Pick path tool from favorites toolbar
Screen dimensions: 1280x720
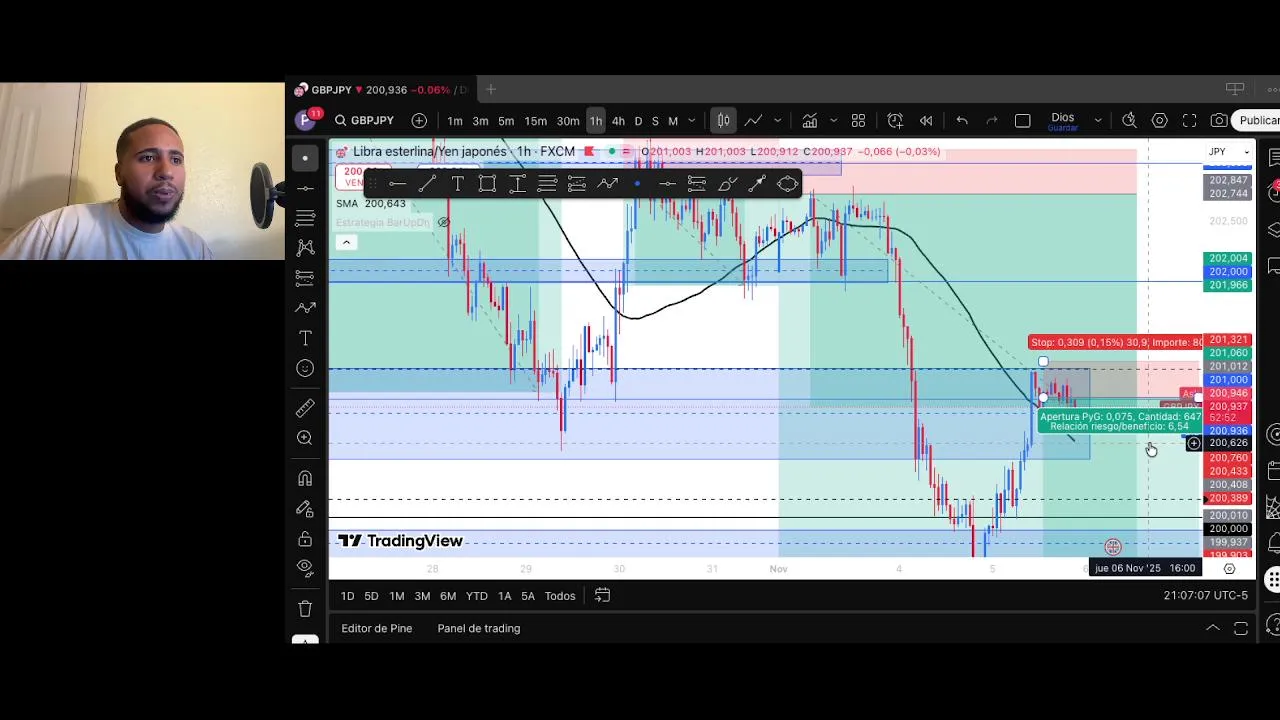click(x=607, y=183)
